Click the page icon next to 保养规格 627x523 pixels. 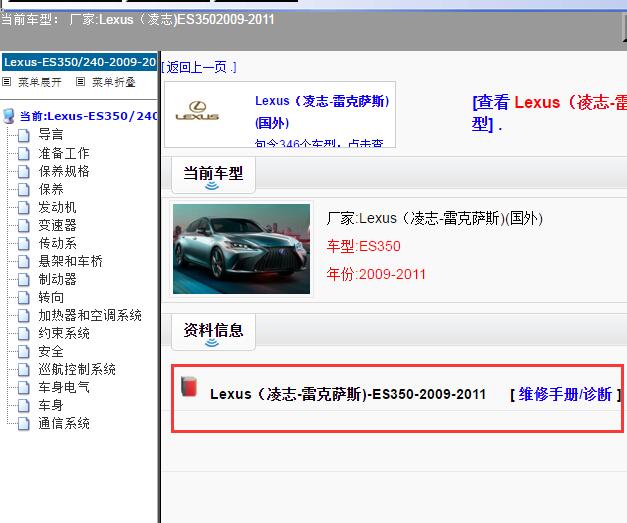pos(24,171)
